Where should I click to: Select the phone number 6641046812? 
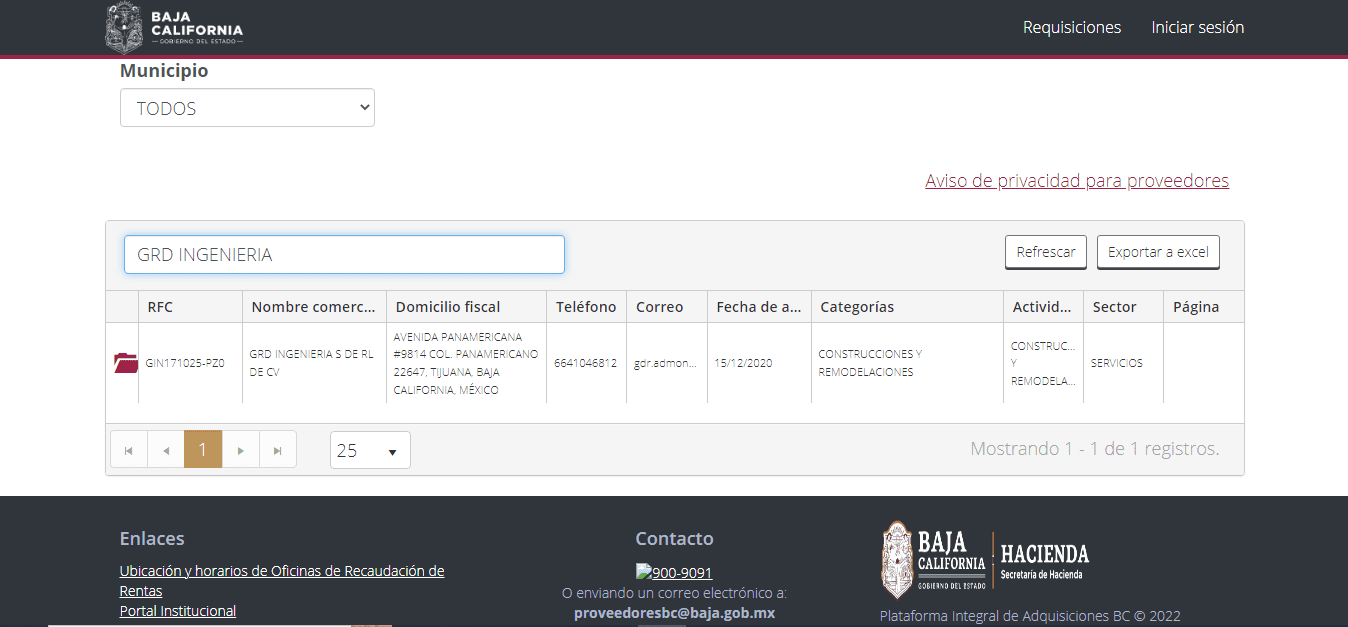586,363
